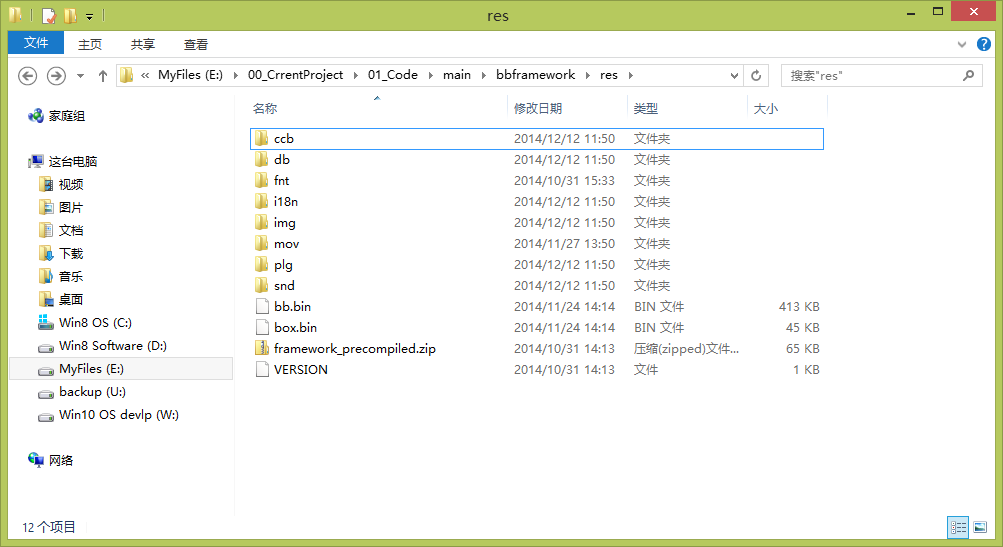This screenshot has width=1003, height=547.
Task: Open recent locations dropdown arrow
Action: [x=80, y=75]
